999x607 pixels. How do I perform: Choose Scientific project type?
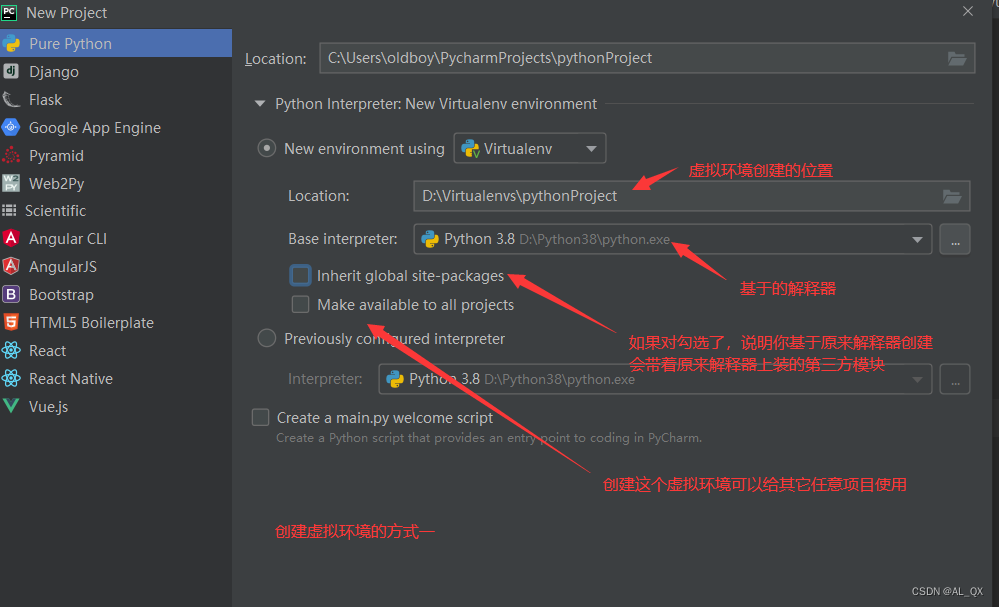click(116, 210)
